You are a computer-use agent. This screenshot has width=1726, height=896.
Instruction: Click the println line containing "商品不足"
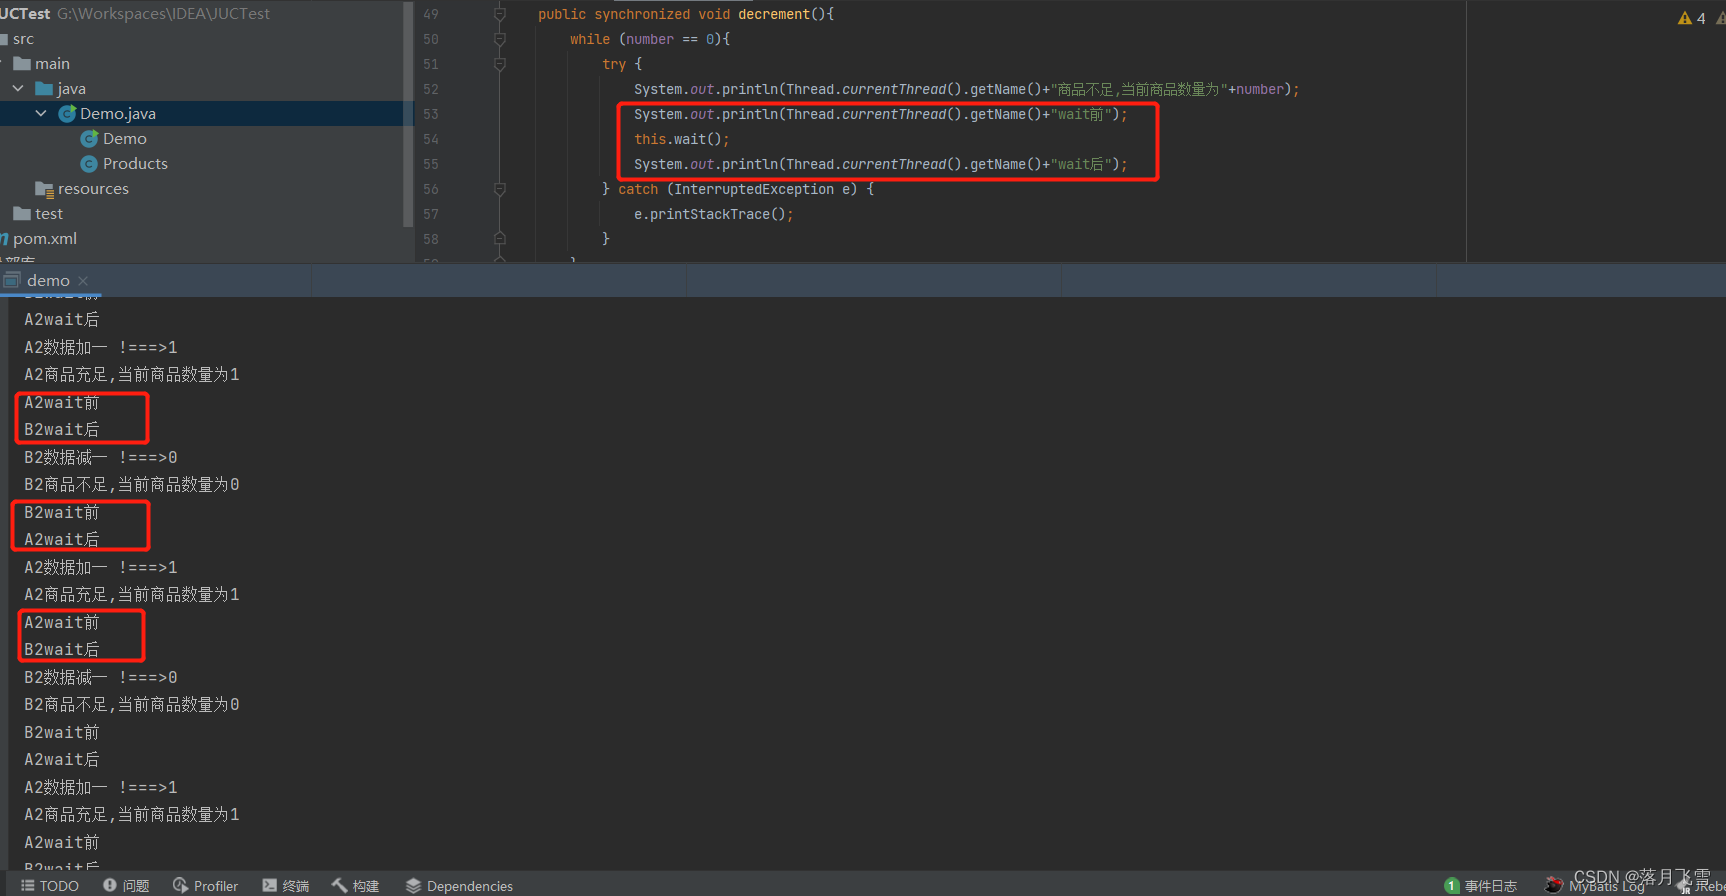[x=967, y=89]
